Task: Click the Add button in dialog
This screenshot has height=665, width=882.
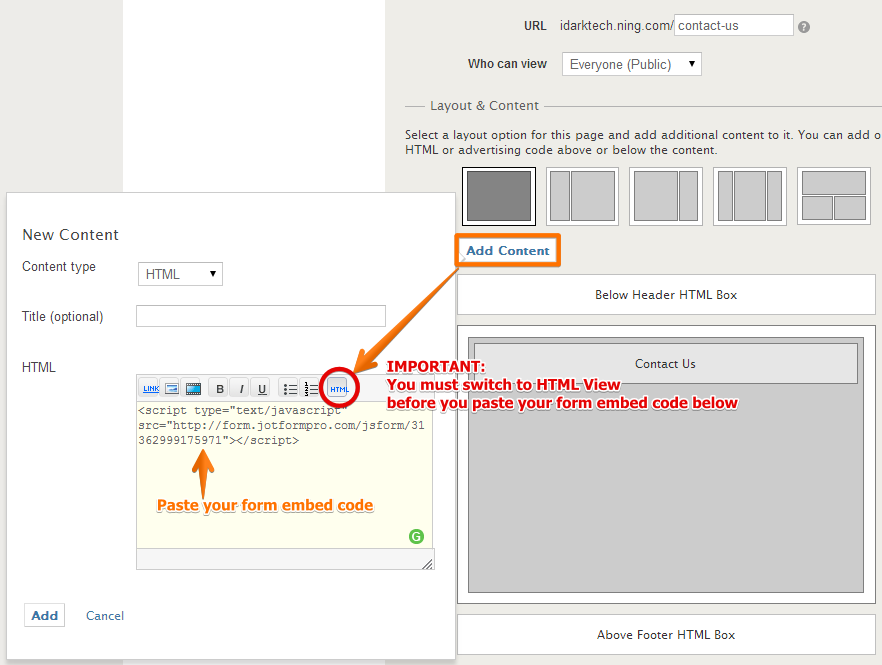Action: [45, 616]
